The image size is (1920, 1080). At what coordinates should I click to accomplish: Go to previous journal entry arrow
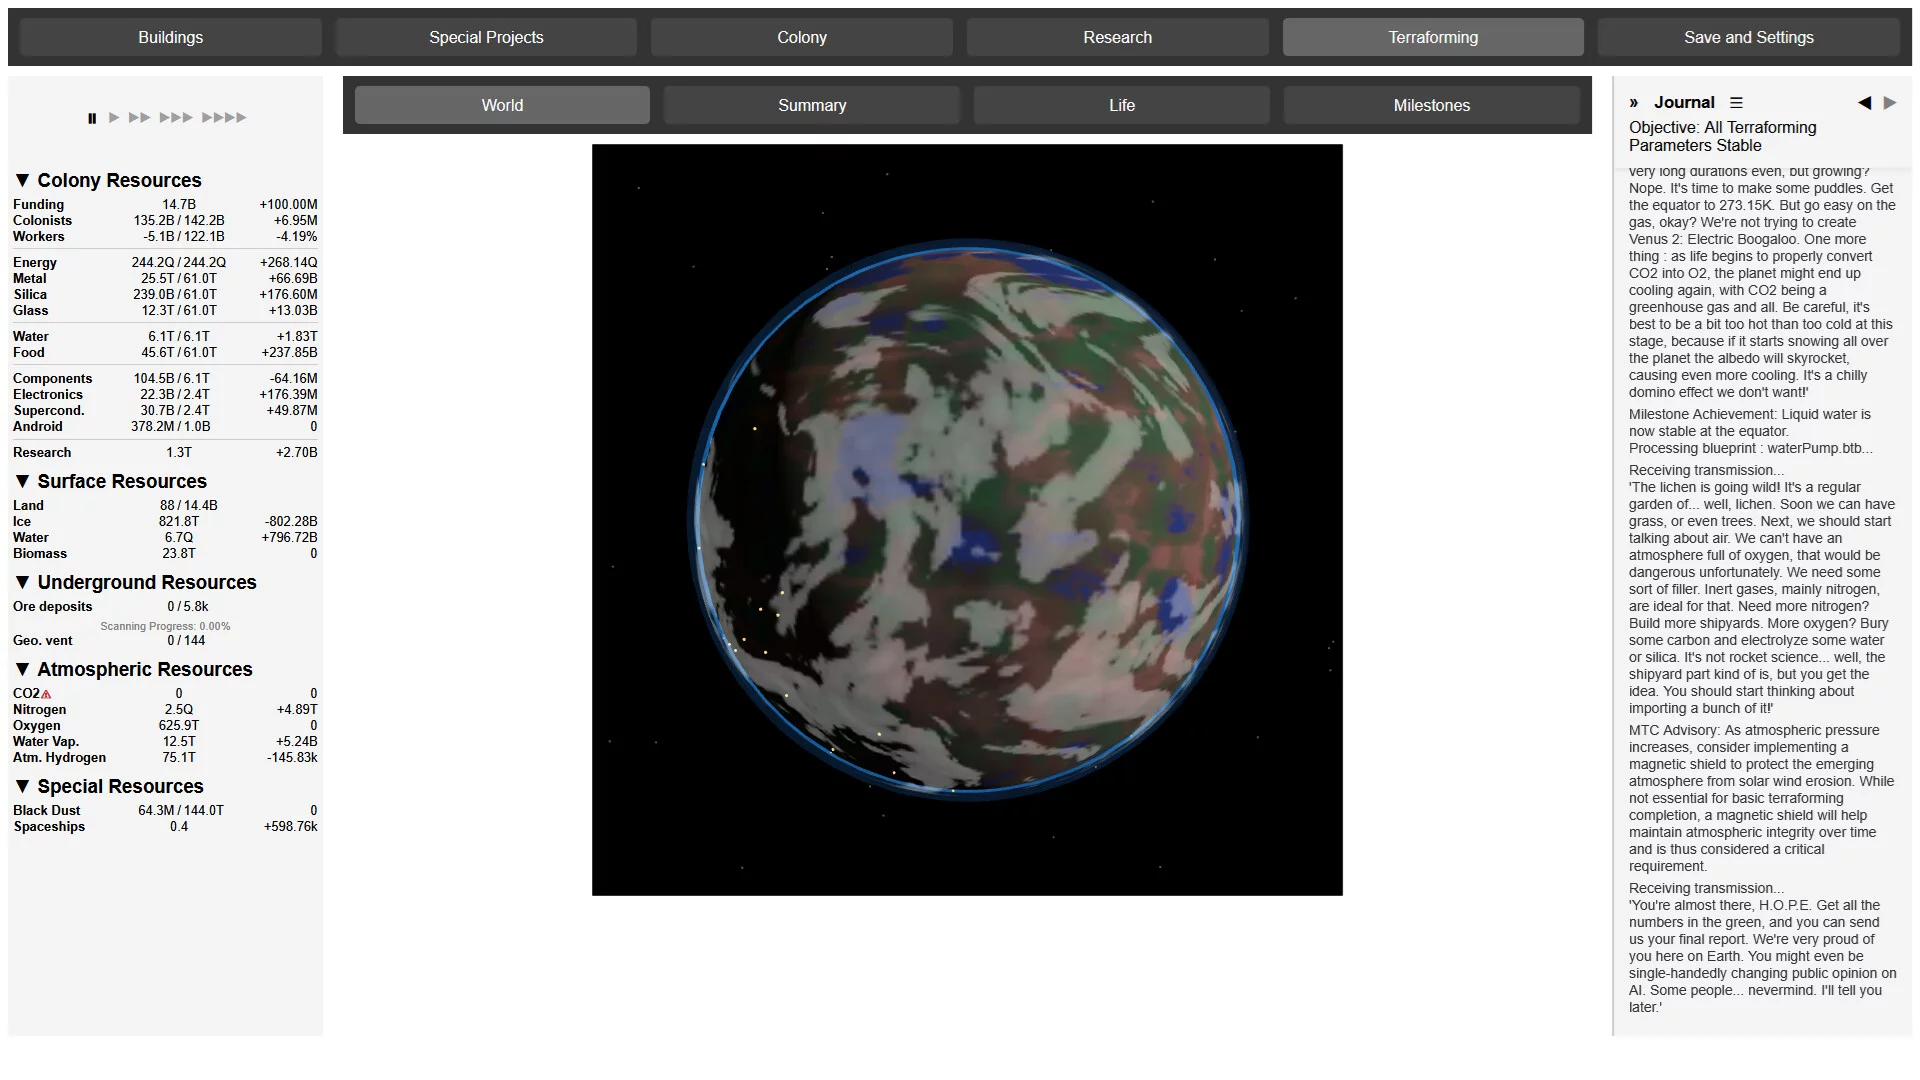coord(1864,103)
